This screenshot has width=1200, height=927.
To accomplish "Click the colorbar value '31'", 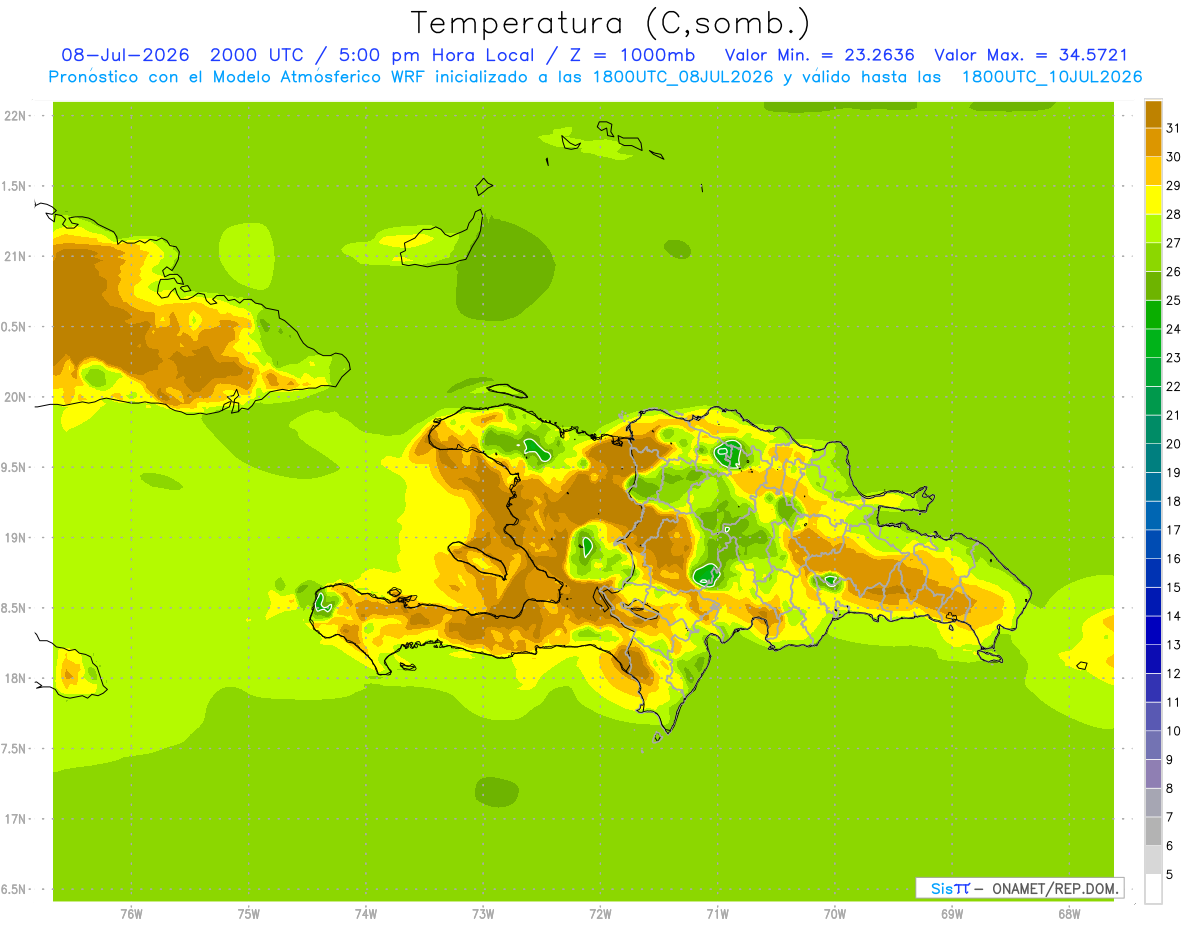I will tap(1173, 128).
